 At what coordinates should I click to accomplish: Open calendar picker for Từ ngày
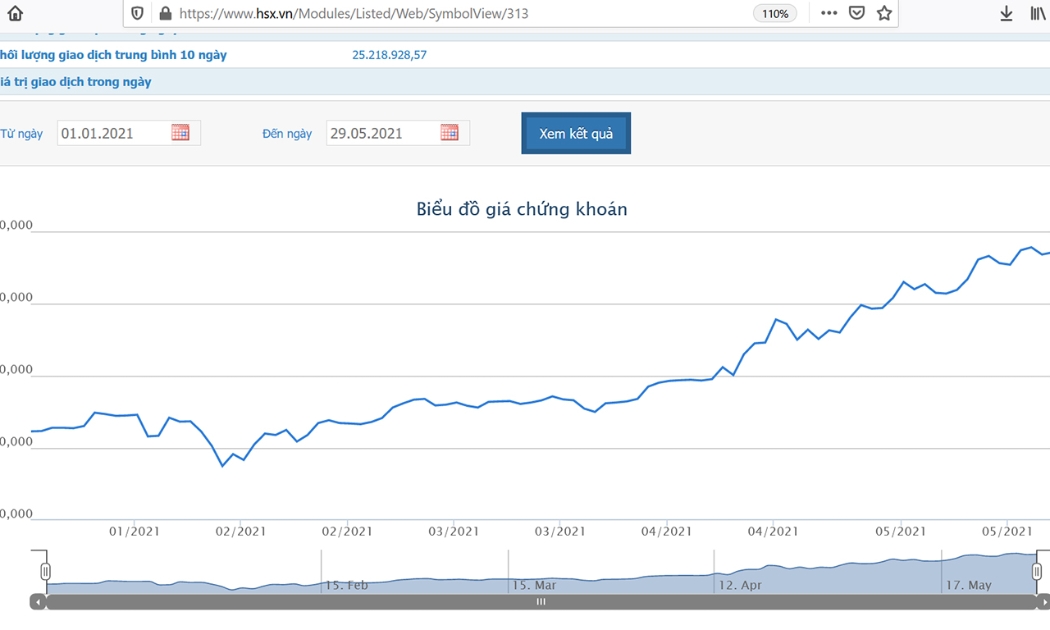pyautogui.click(x=180, y=133)
